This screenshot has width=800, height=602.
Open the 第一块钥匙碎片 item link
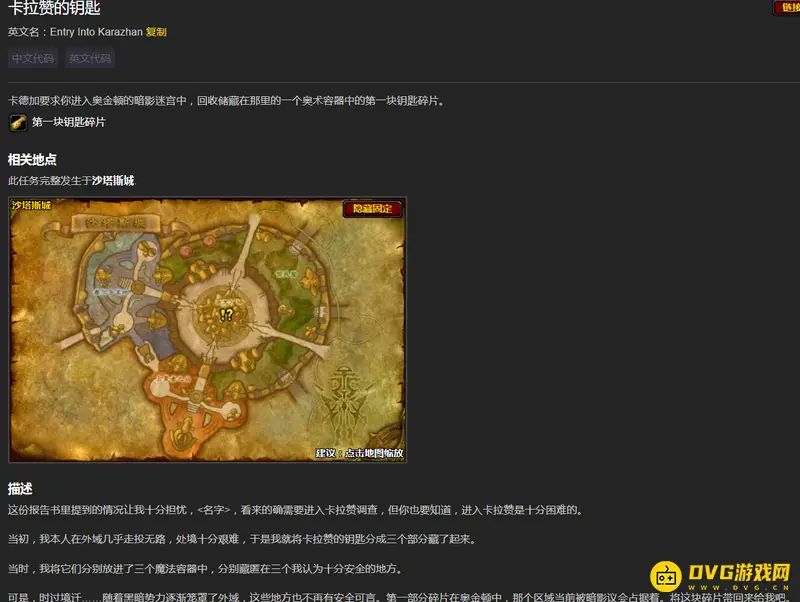(x=68, y=122)
